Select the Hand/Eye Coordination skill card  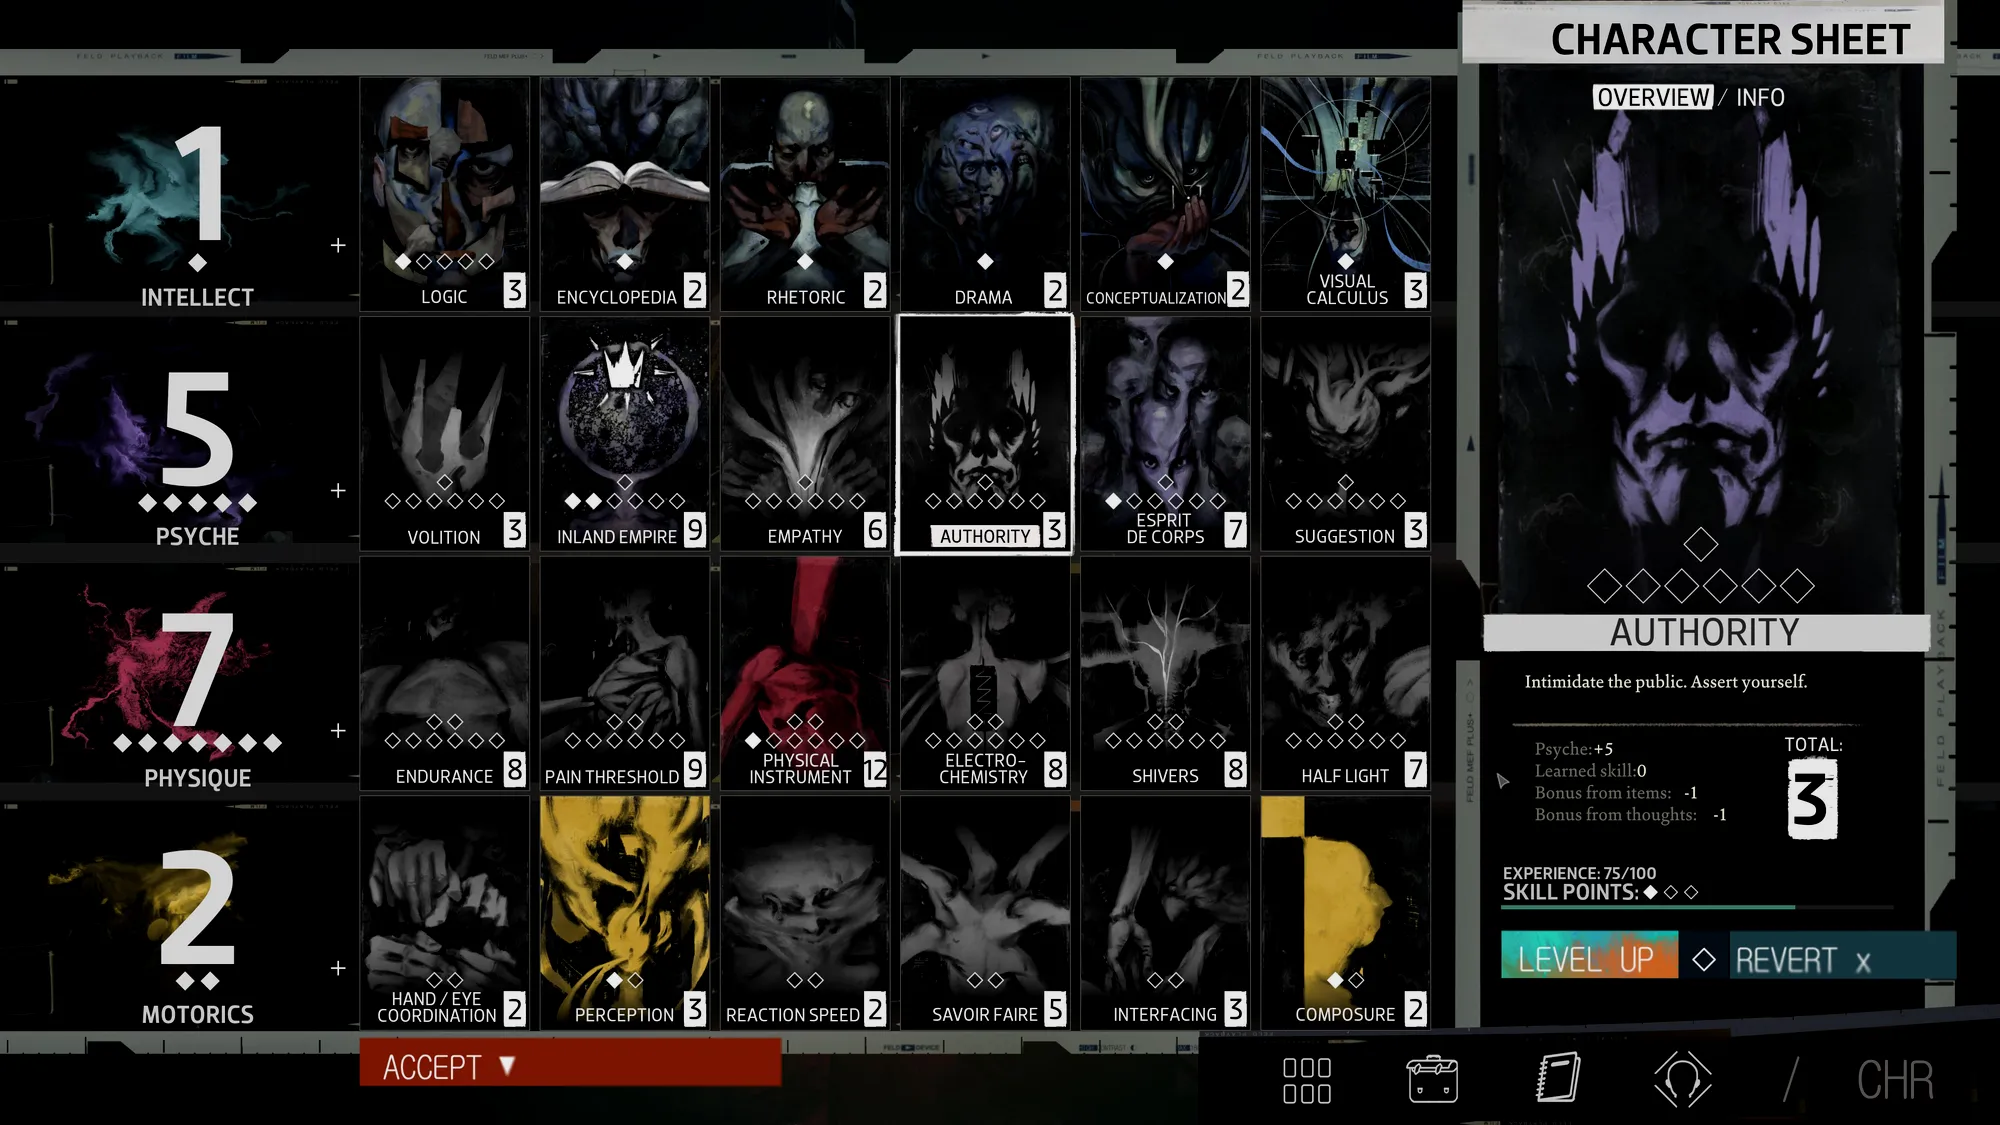[x=445, y=913]
